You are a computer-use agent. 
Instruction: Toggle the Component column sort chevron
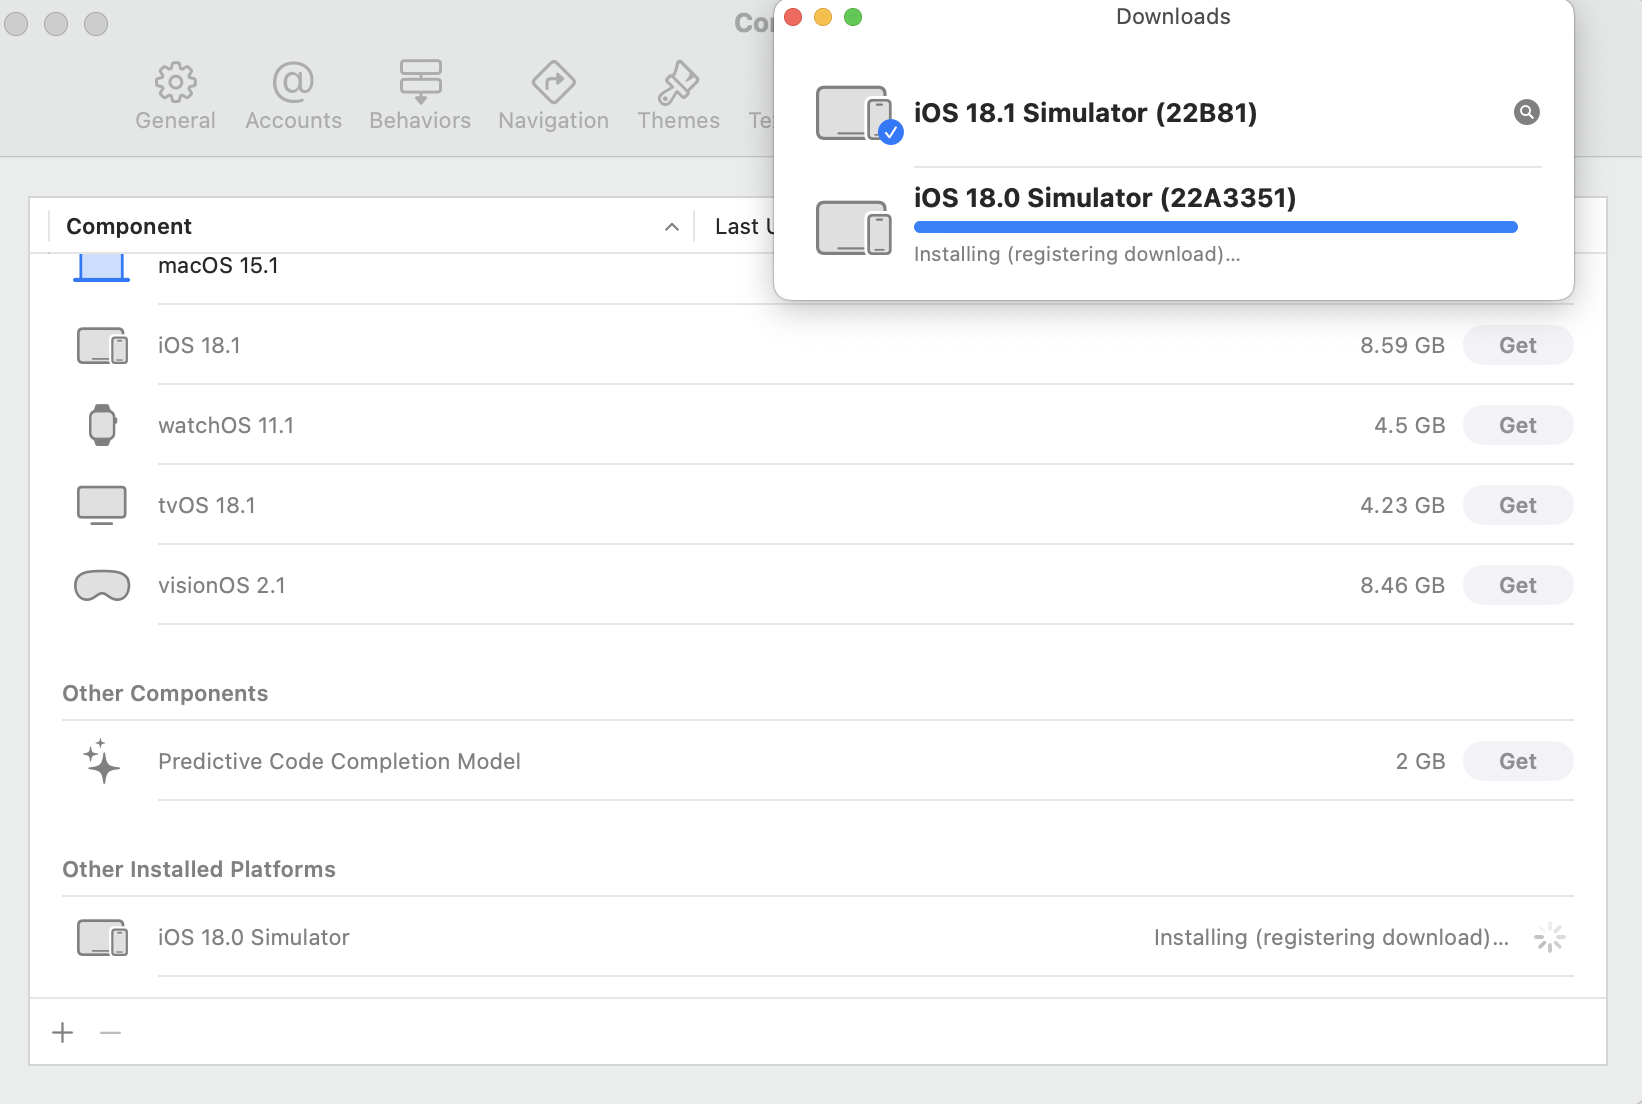672,227
